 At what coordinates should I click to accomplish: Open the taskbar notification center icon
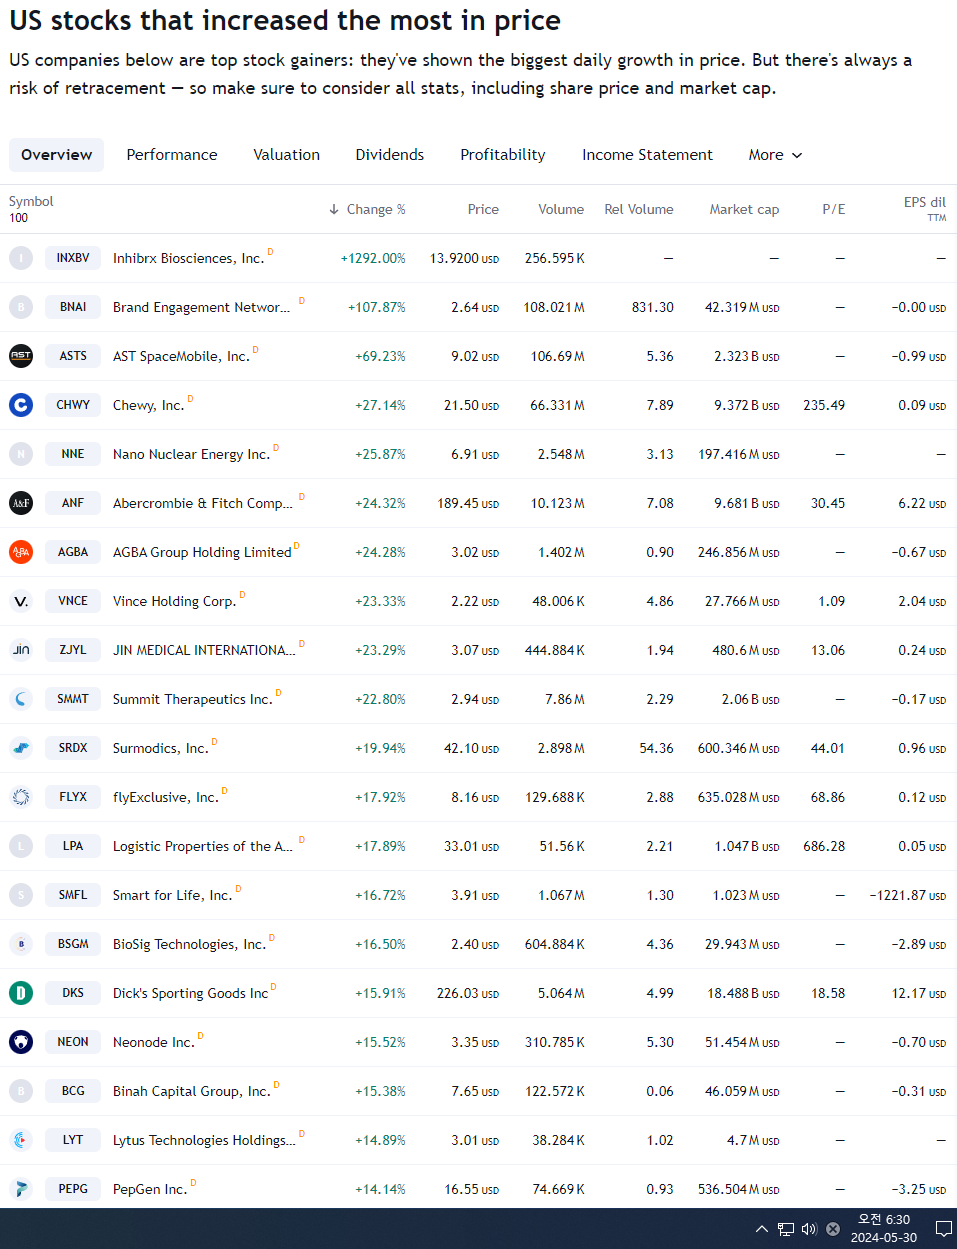pos(943,1229)
